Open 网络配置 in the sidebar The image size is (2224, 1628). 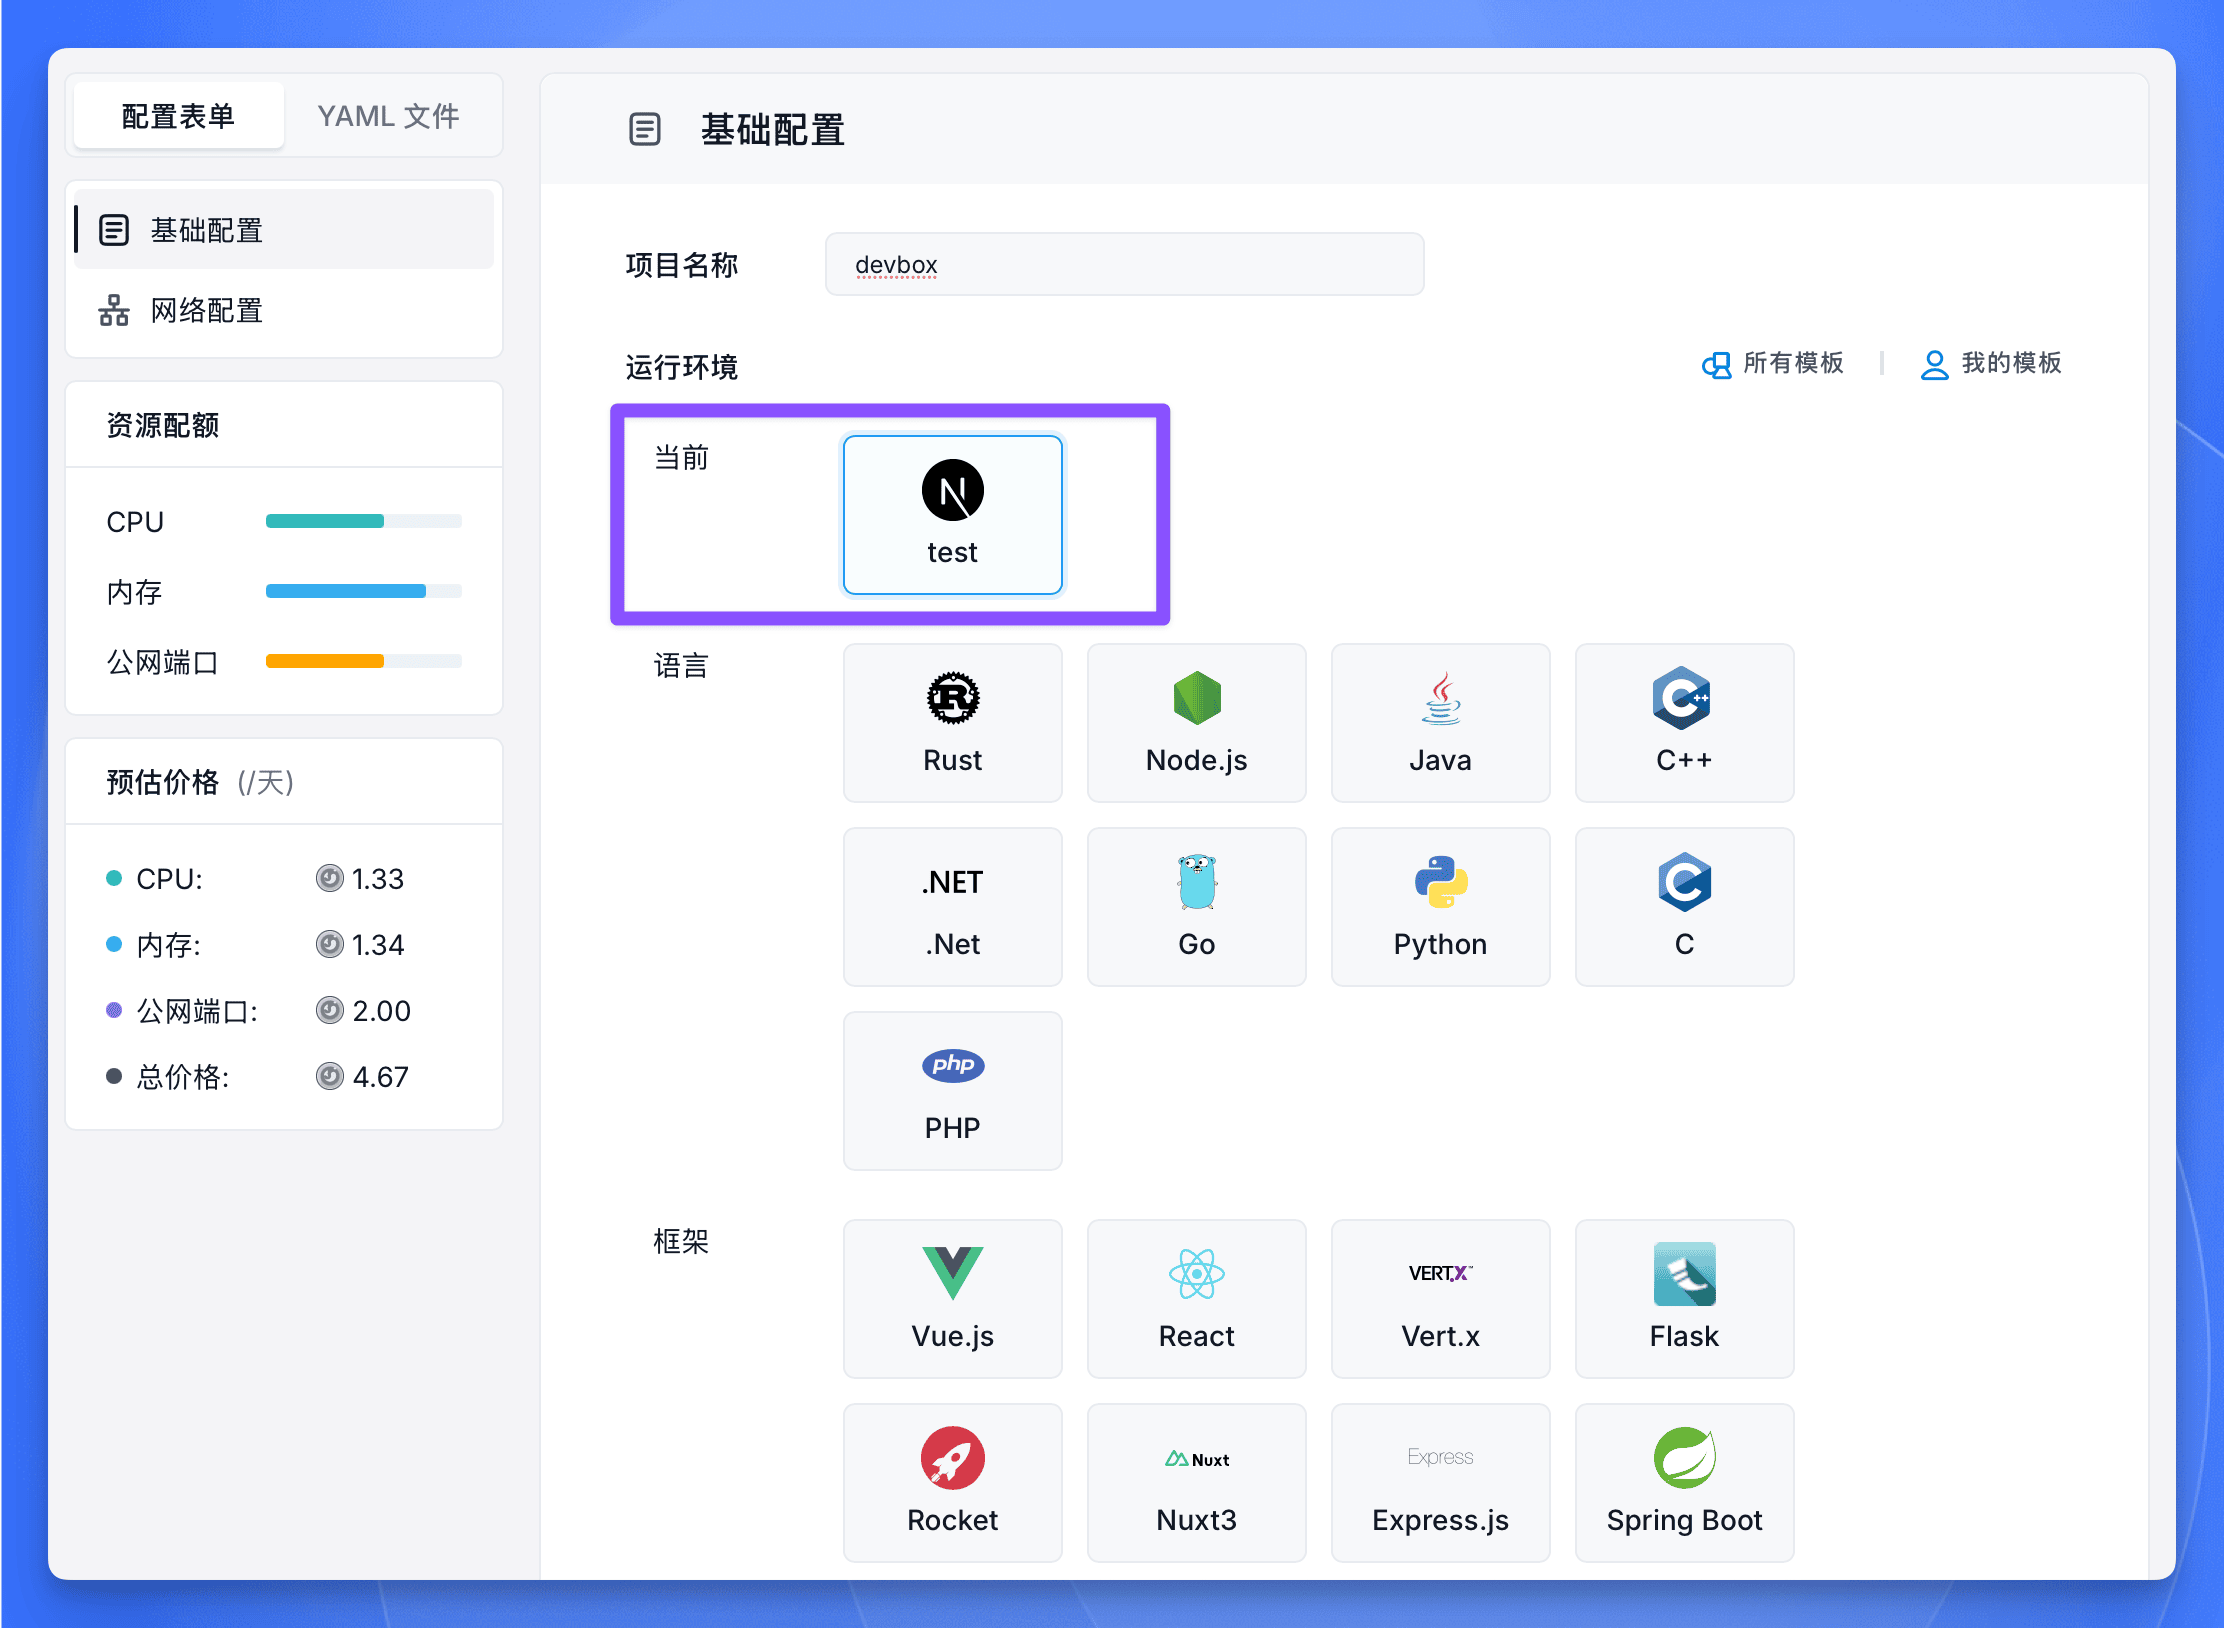pos(284,310)
